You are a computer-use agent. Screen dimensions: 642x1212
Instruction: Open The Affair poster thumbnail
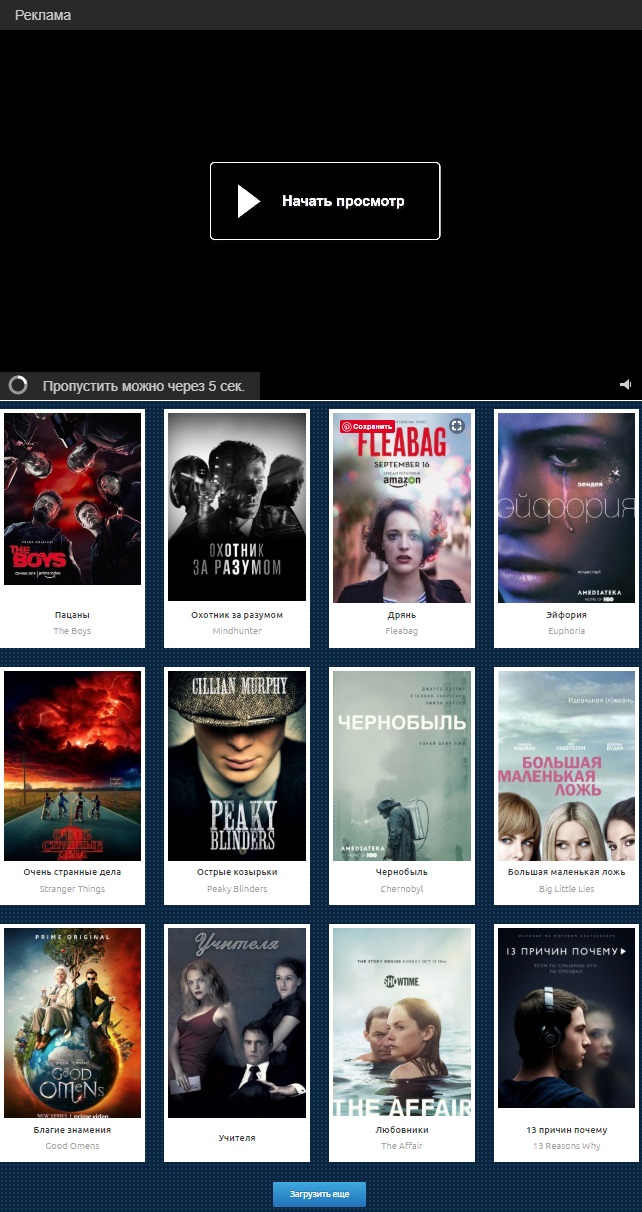(x=401, y=1022)
